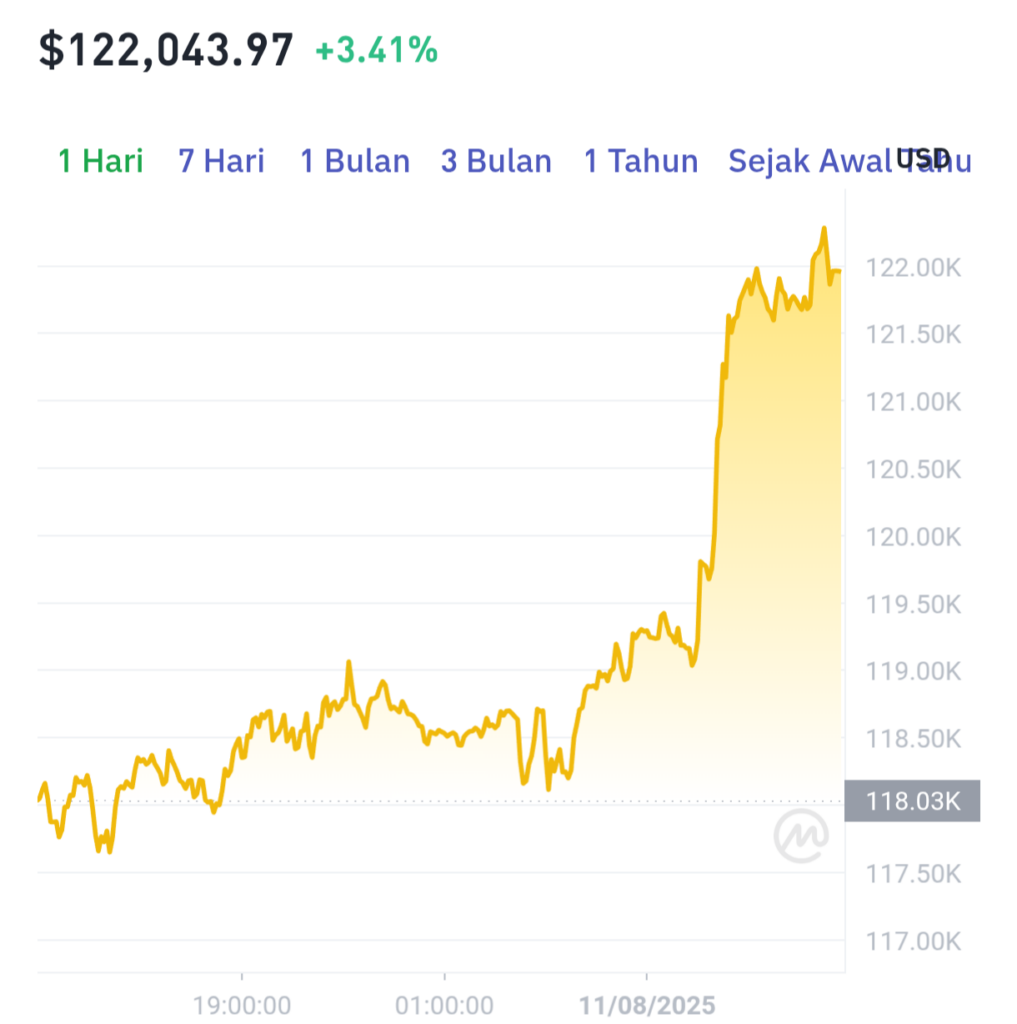Click the CoinMarketCap watermark logo
This screenshot has height=1024, width=1017.
[x=801, y=835]
